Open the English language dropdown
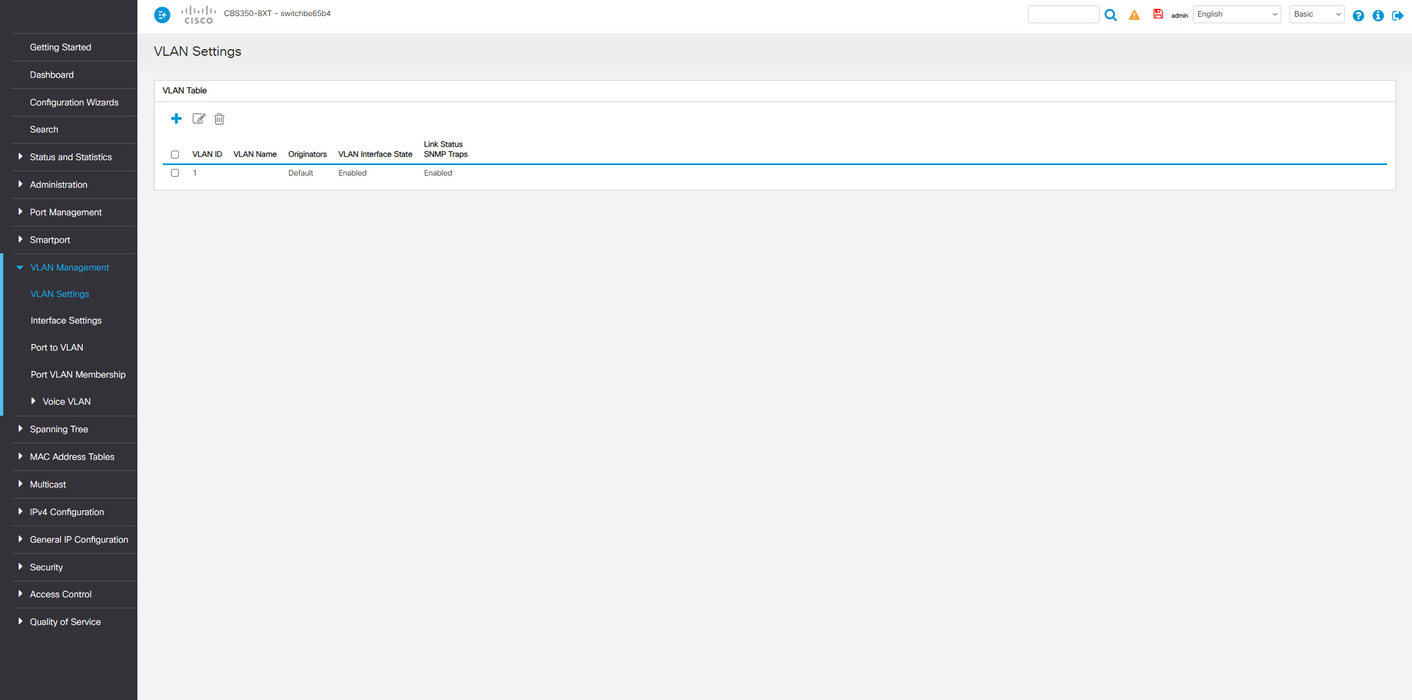The width and height of the screenshot is (1412, 700). click(x=1237, y=14)
